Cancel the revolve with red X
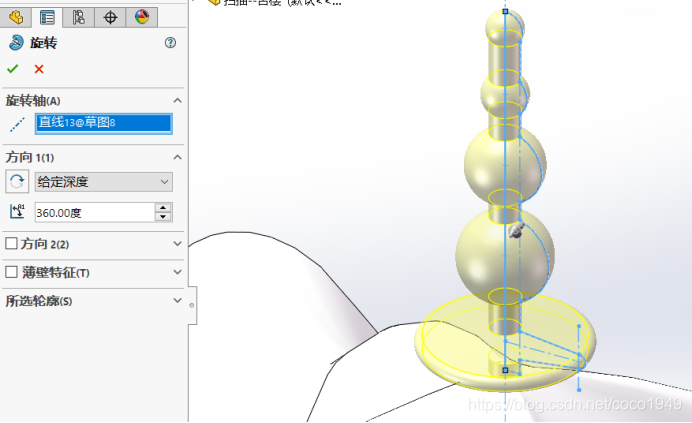 click(39, 69)
